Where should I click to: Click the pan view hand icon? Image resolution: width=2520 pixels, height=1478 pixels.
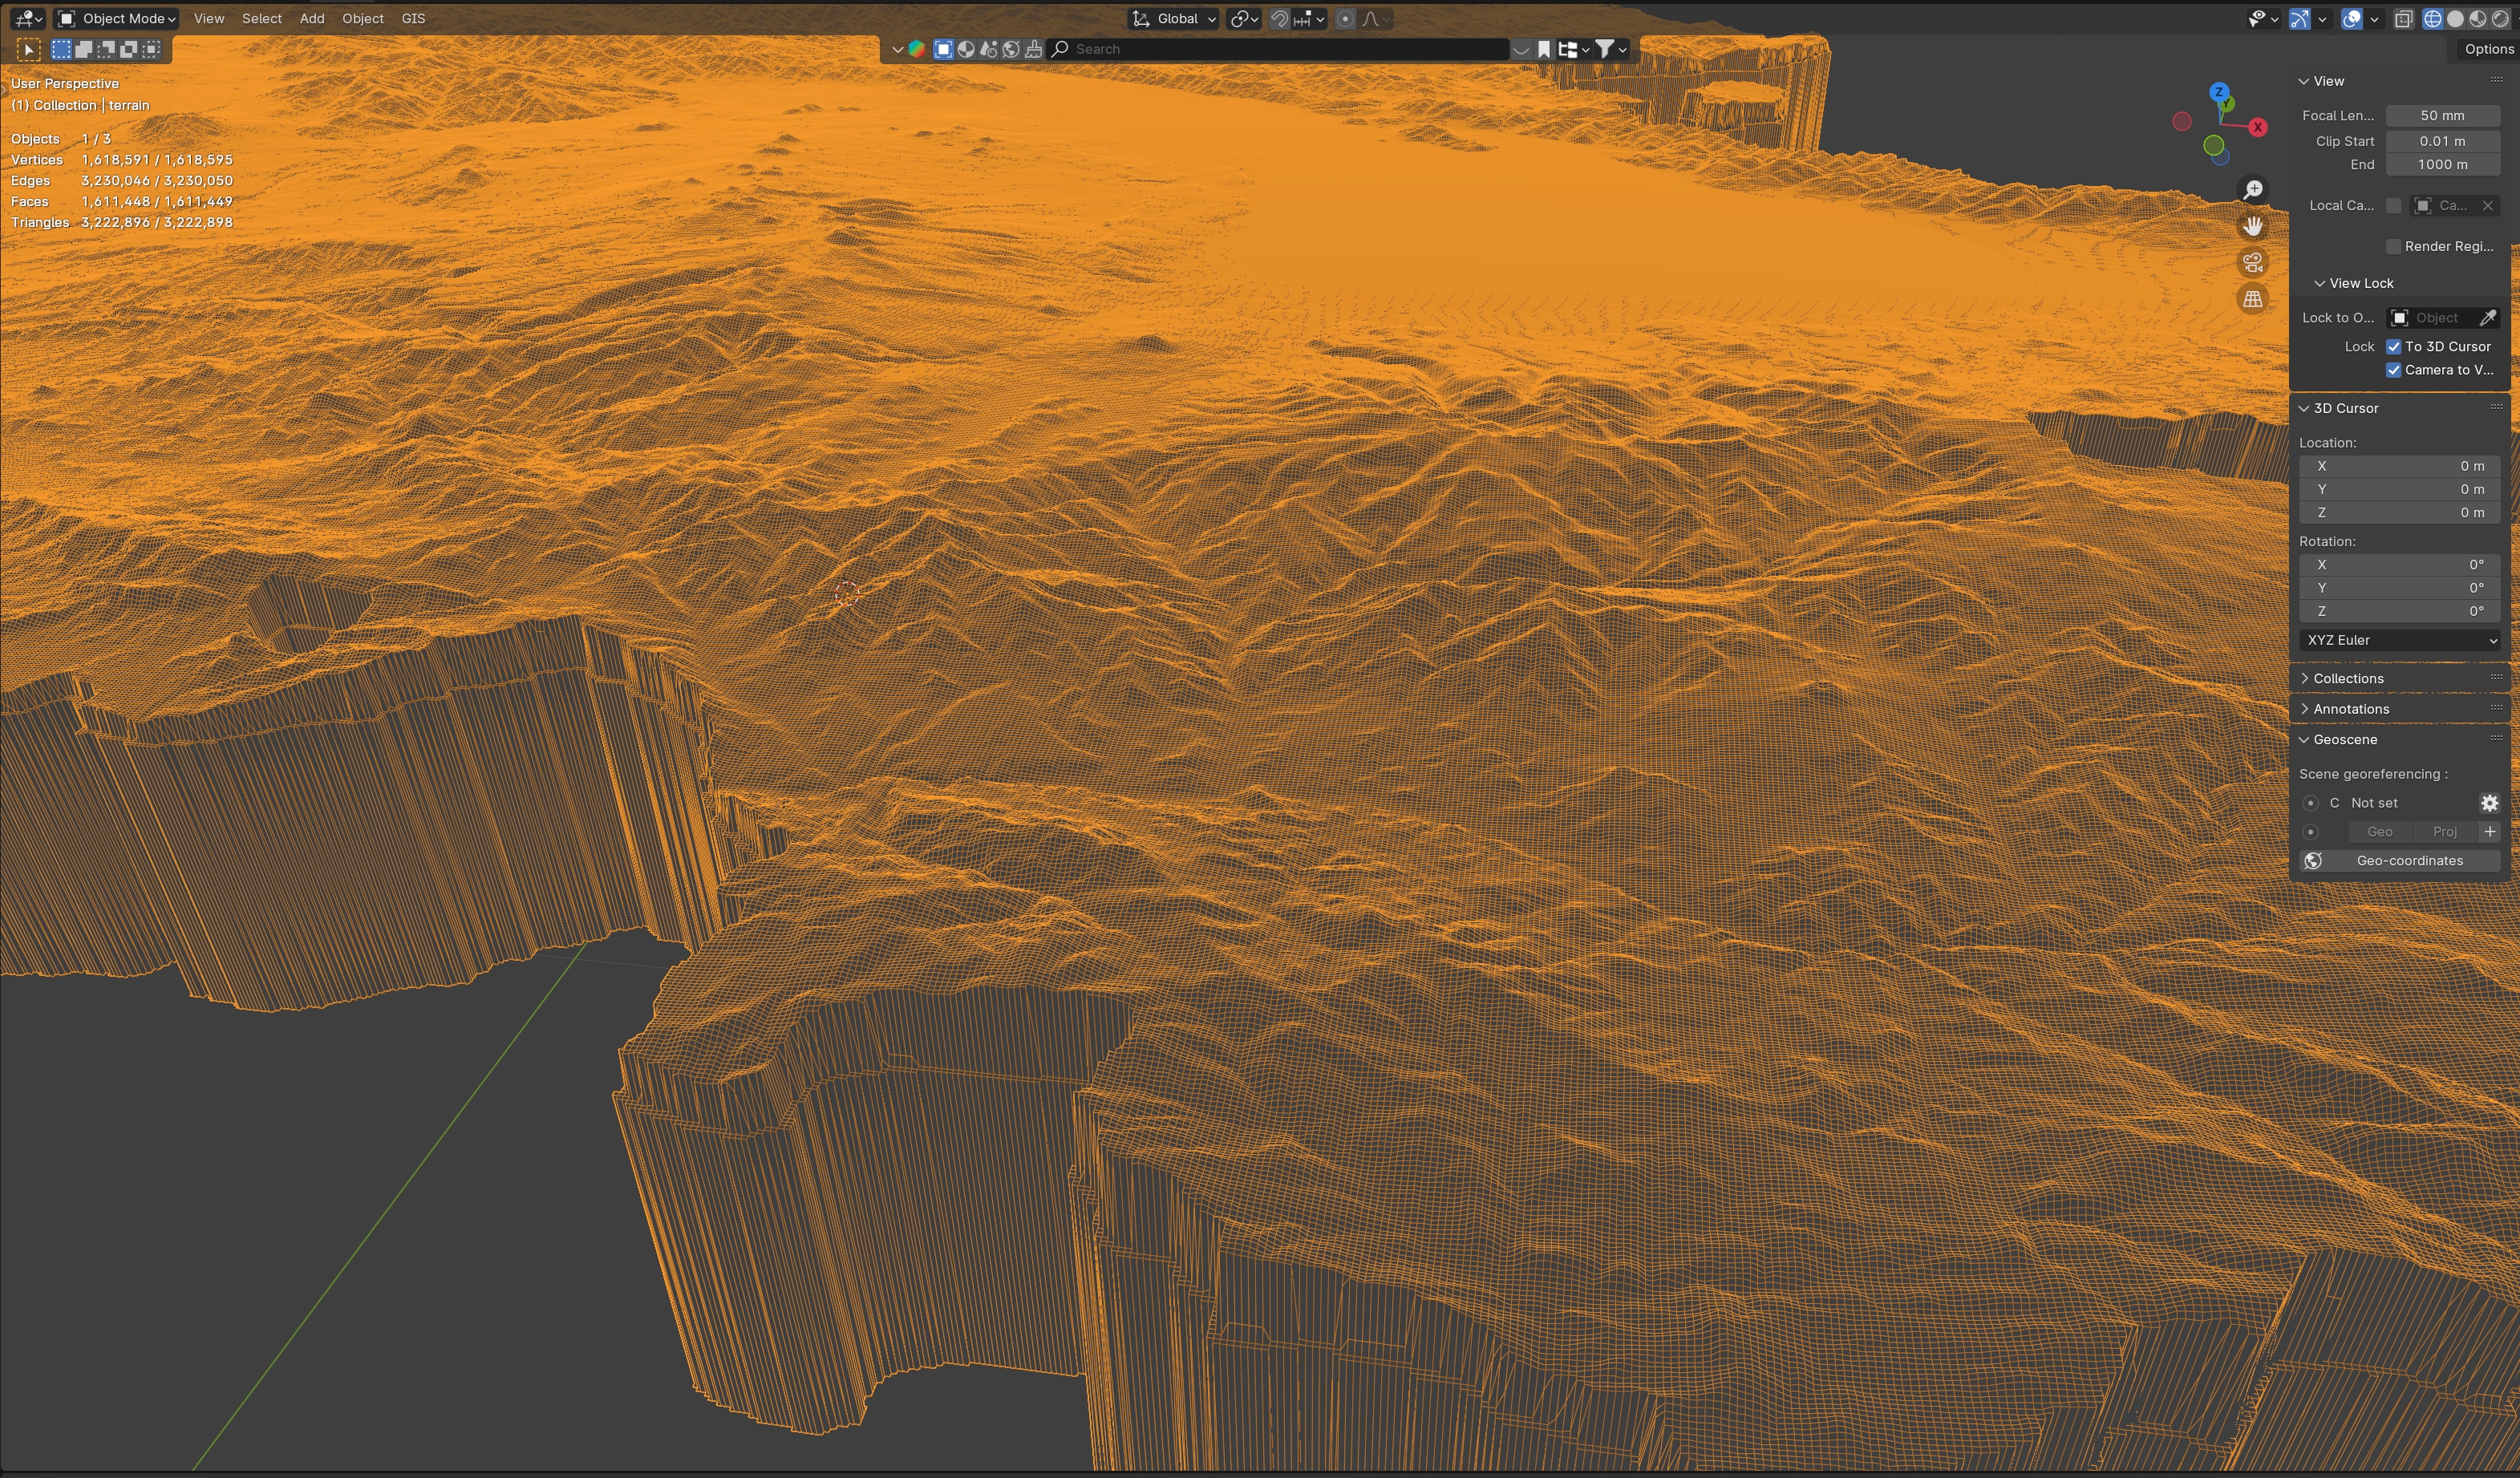tap(2252, 226)
